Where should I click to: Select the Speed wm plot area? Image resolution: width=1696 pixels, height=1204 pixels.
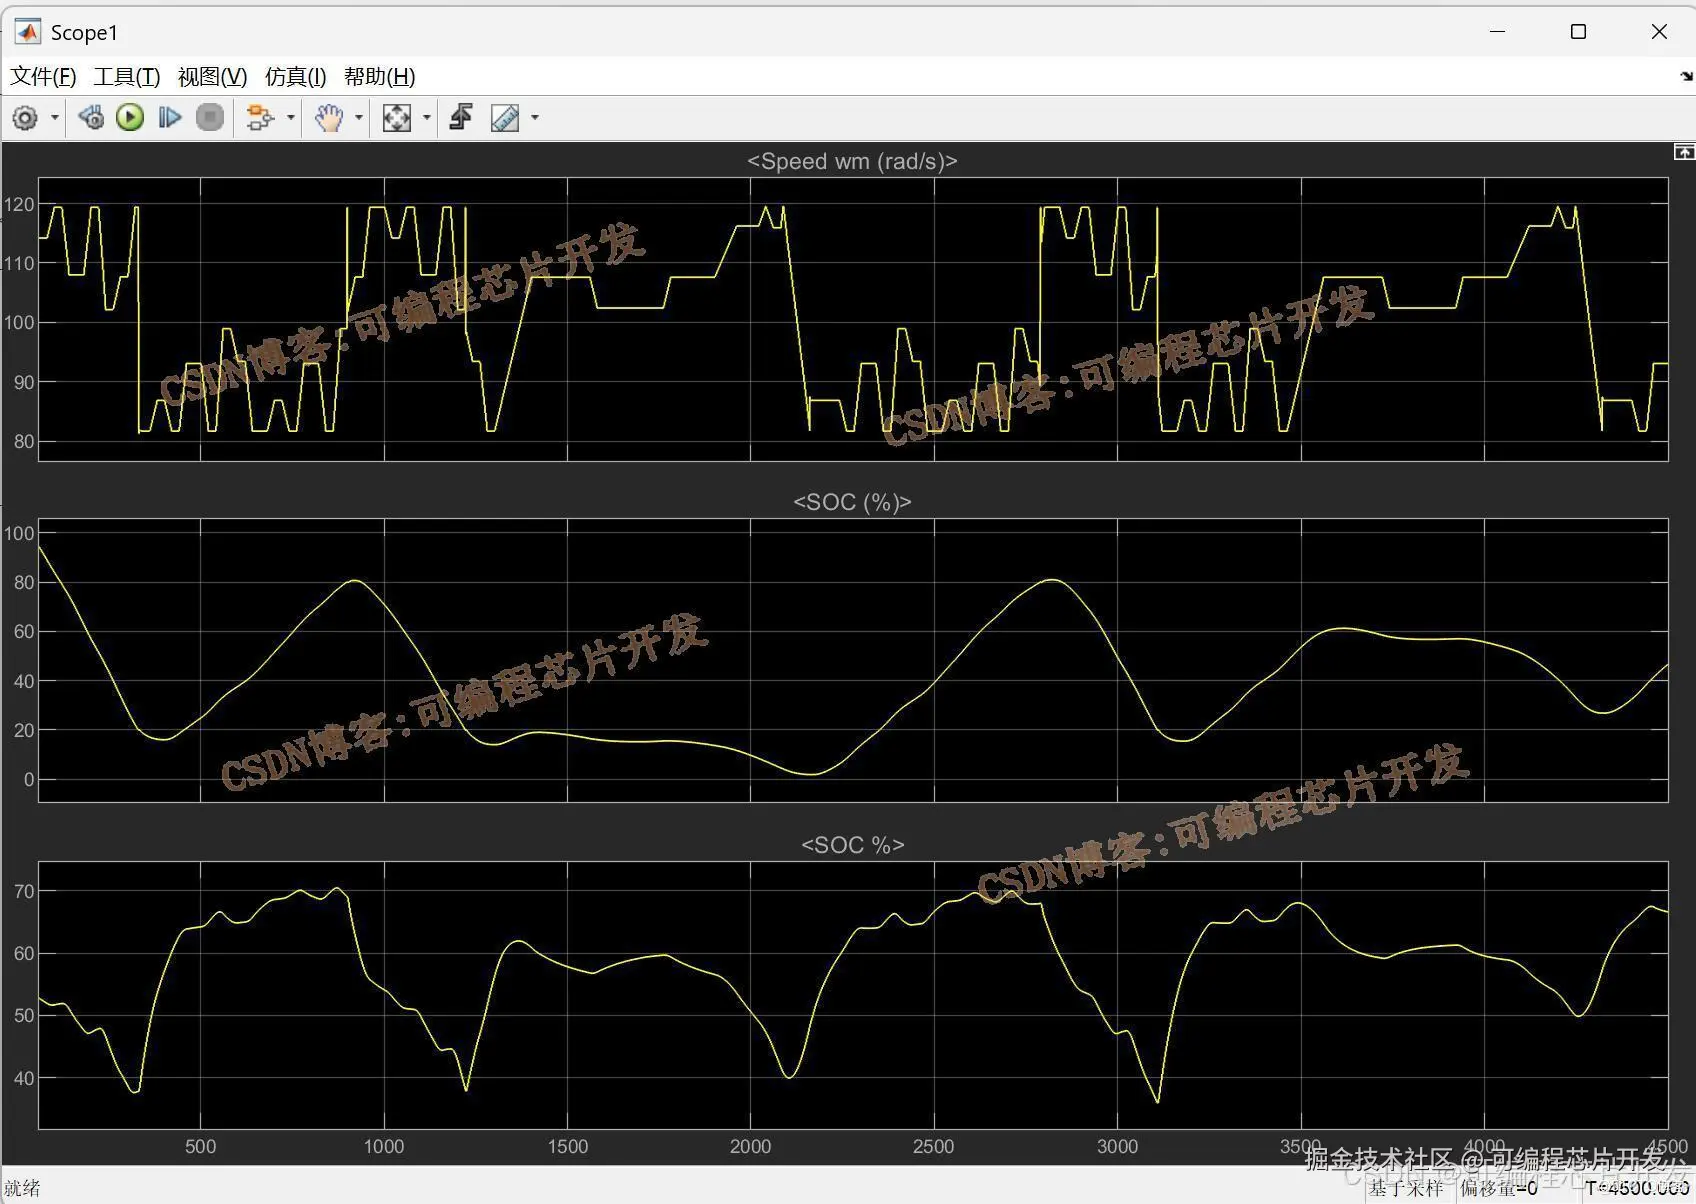[853, 319]
